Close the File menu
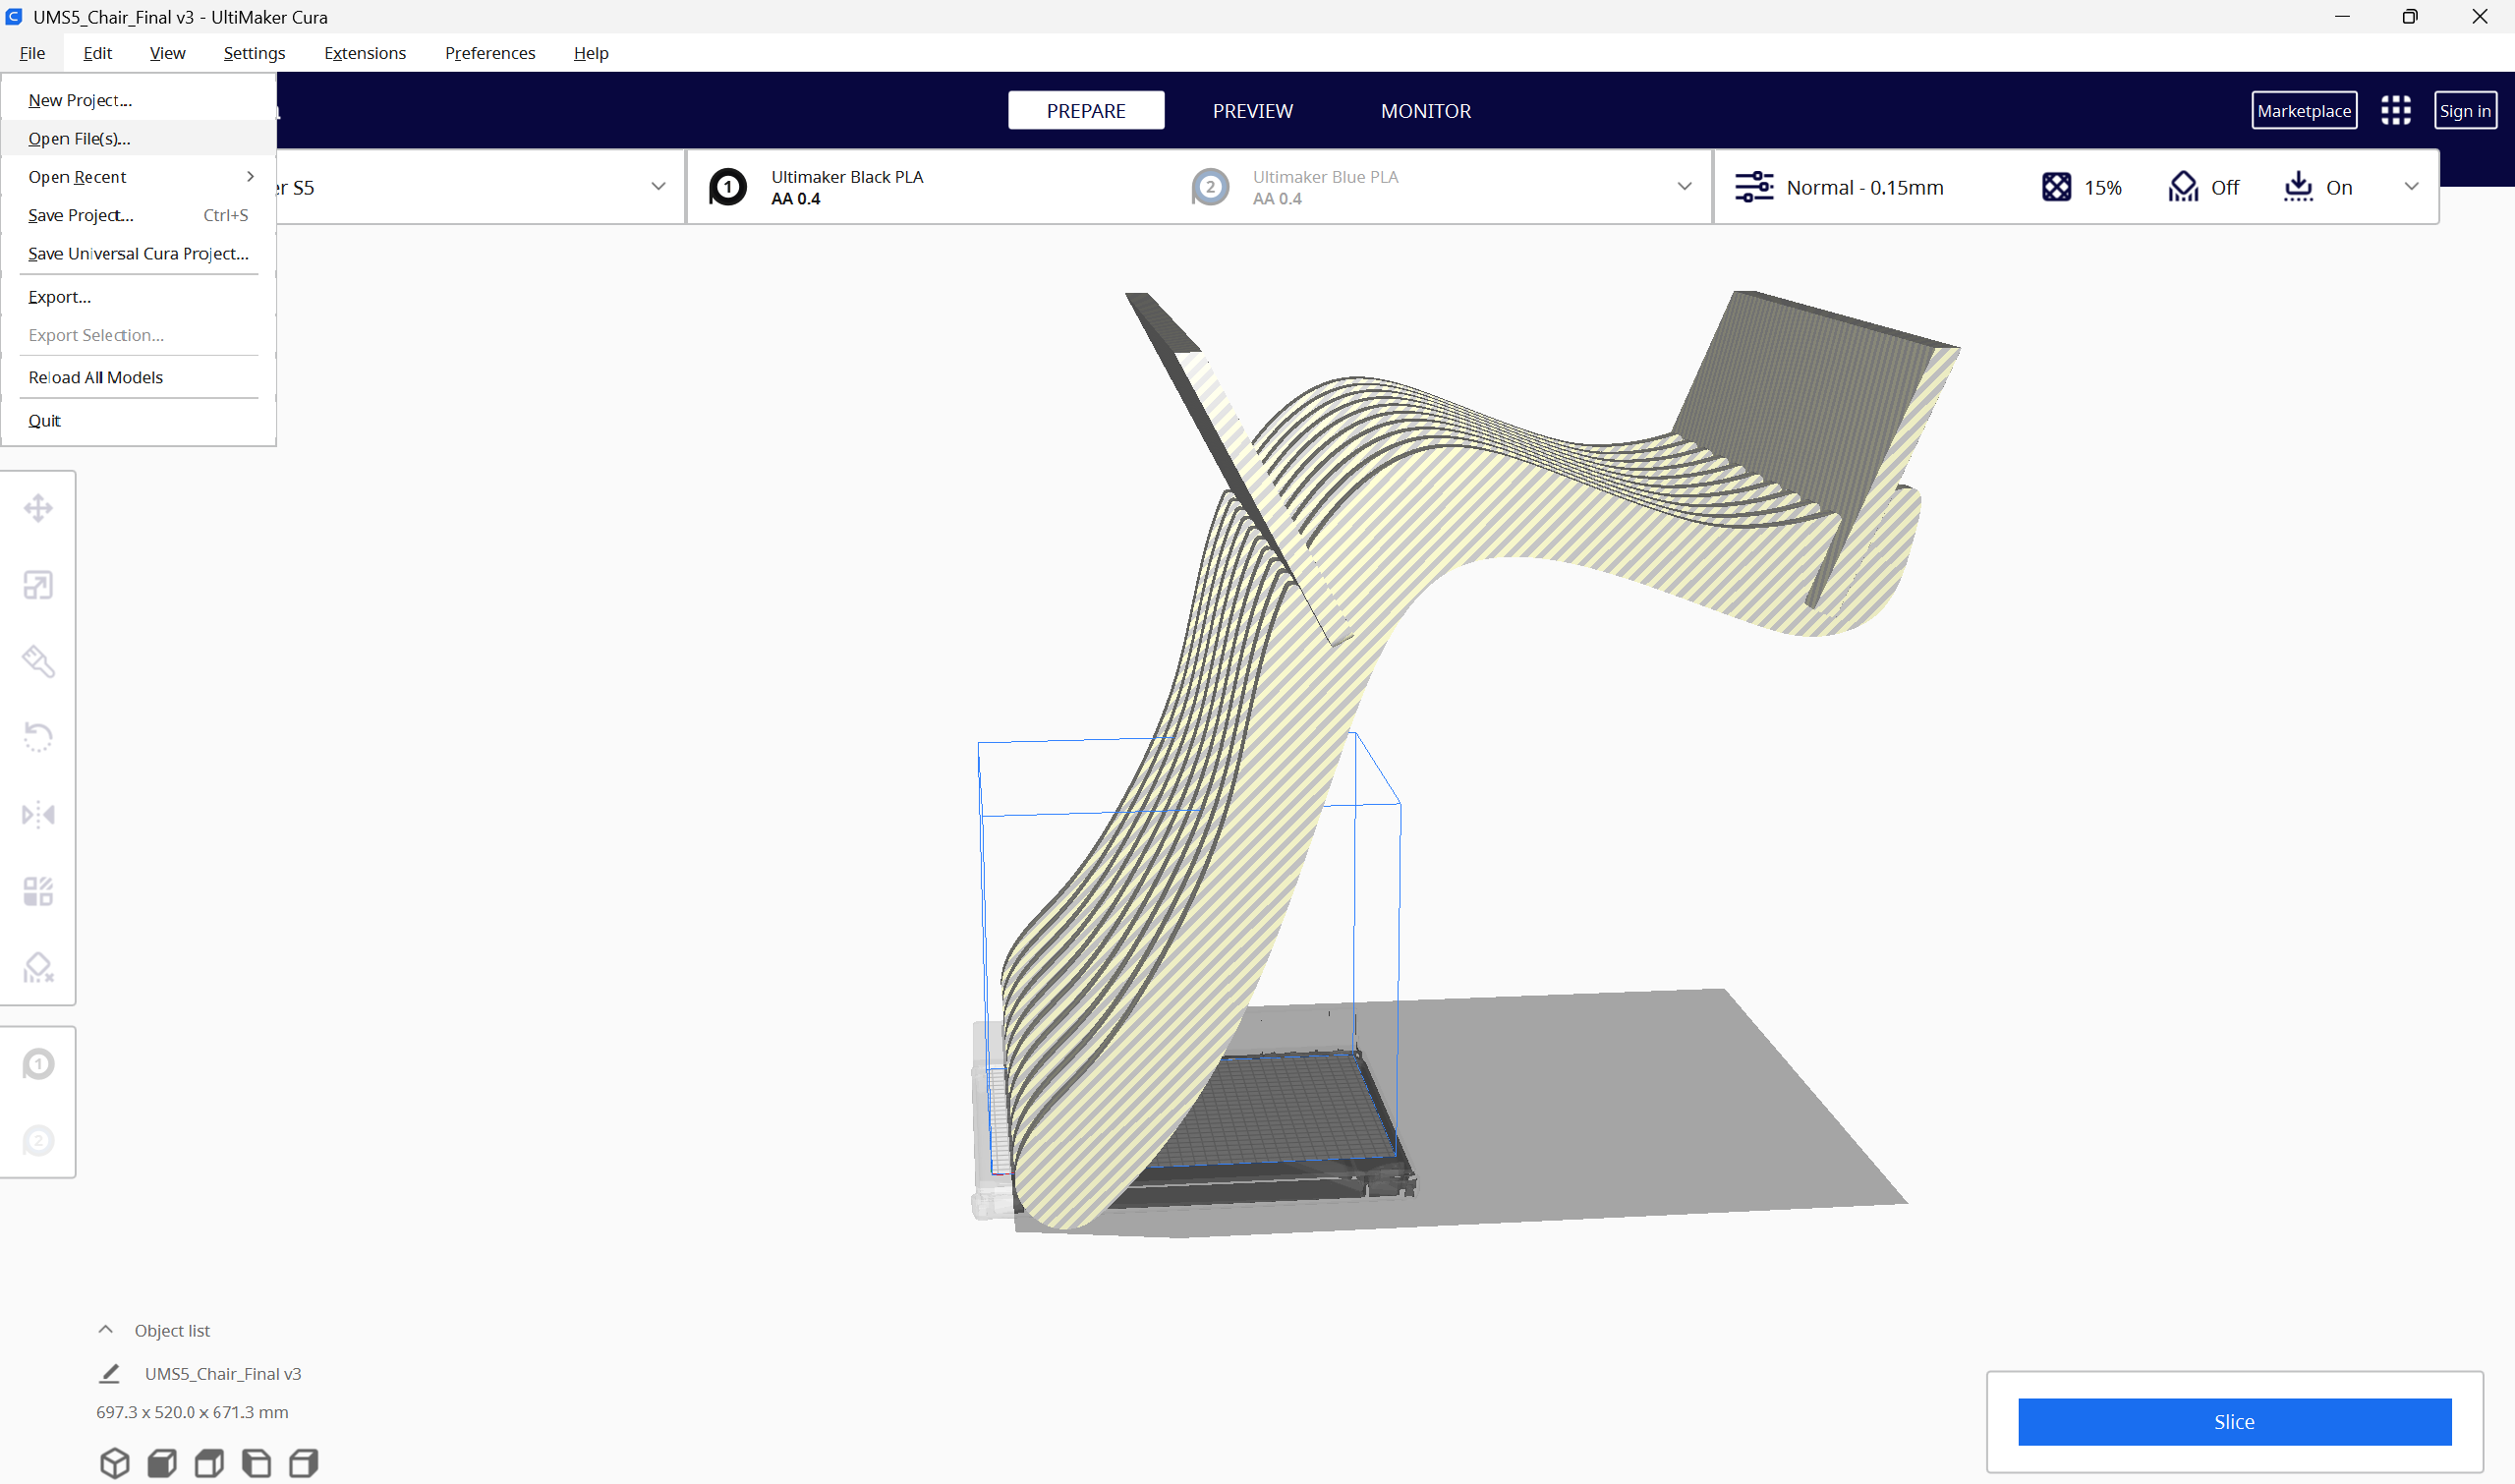The width and height of the screenshot is (2515, 1484). [x=32, y=53]
